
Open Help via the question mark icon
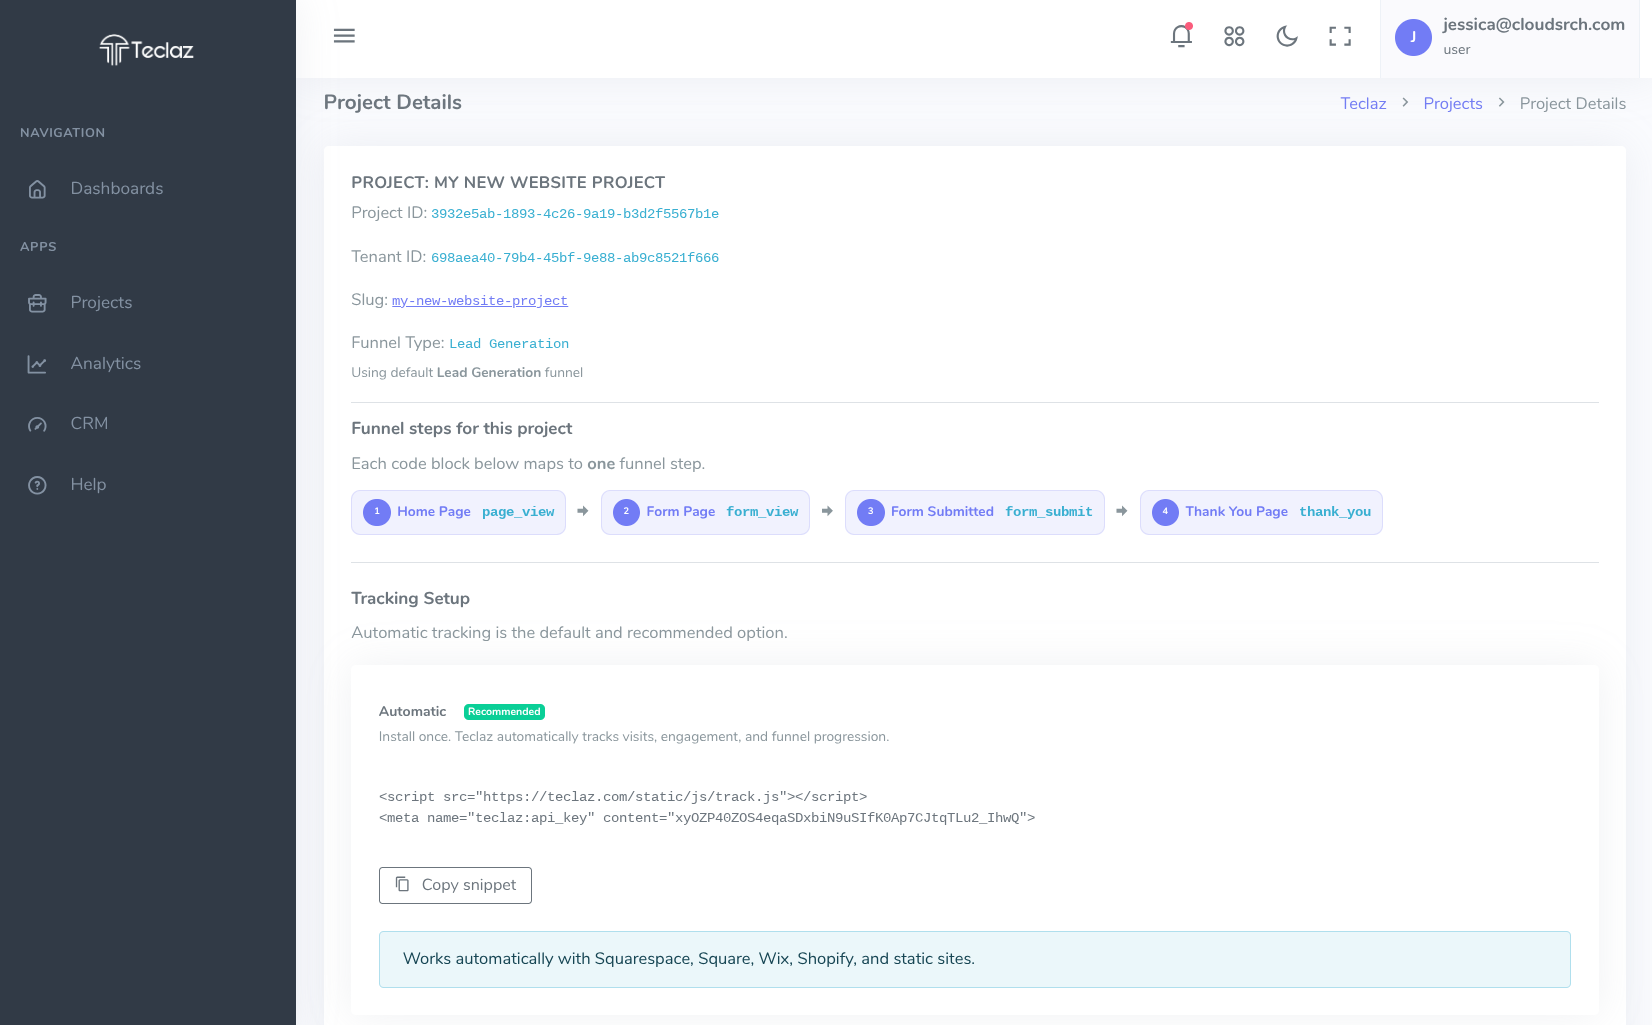(x=37, y=484)
